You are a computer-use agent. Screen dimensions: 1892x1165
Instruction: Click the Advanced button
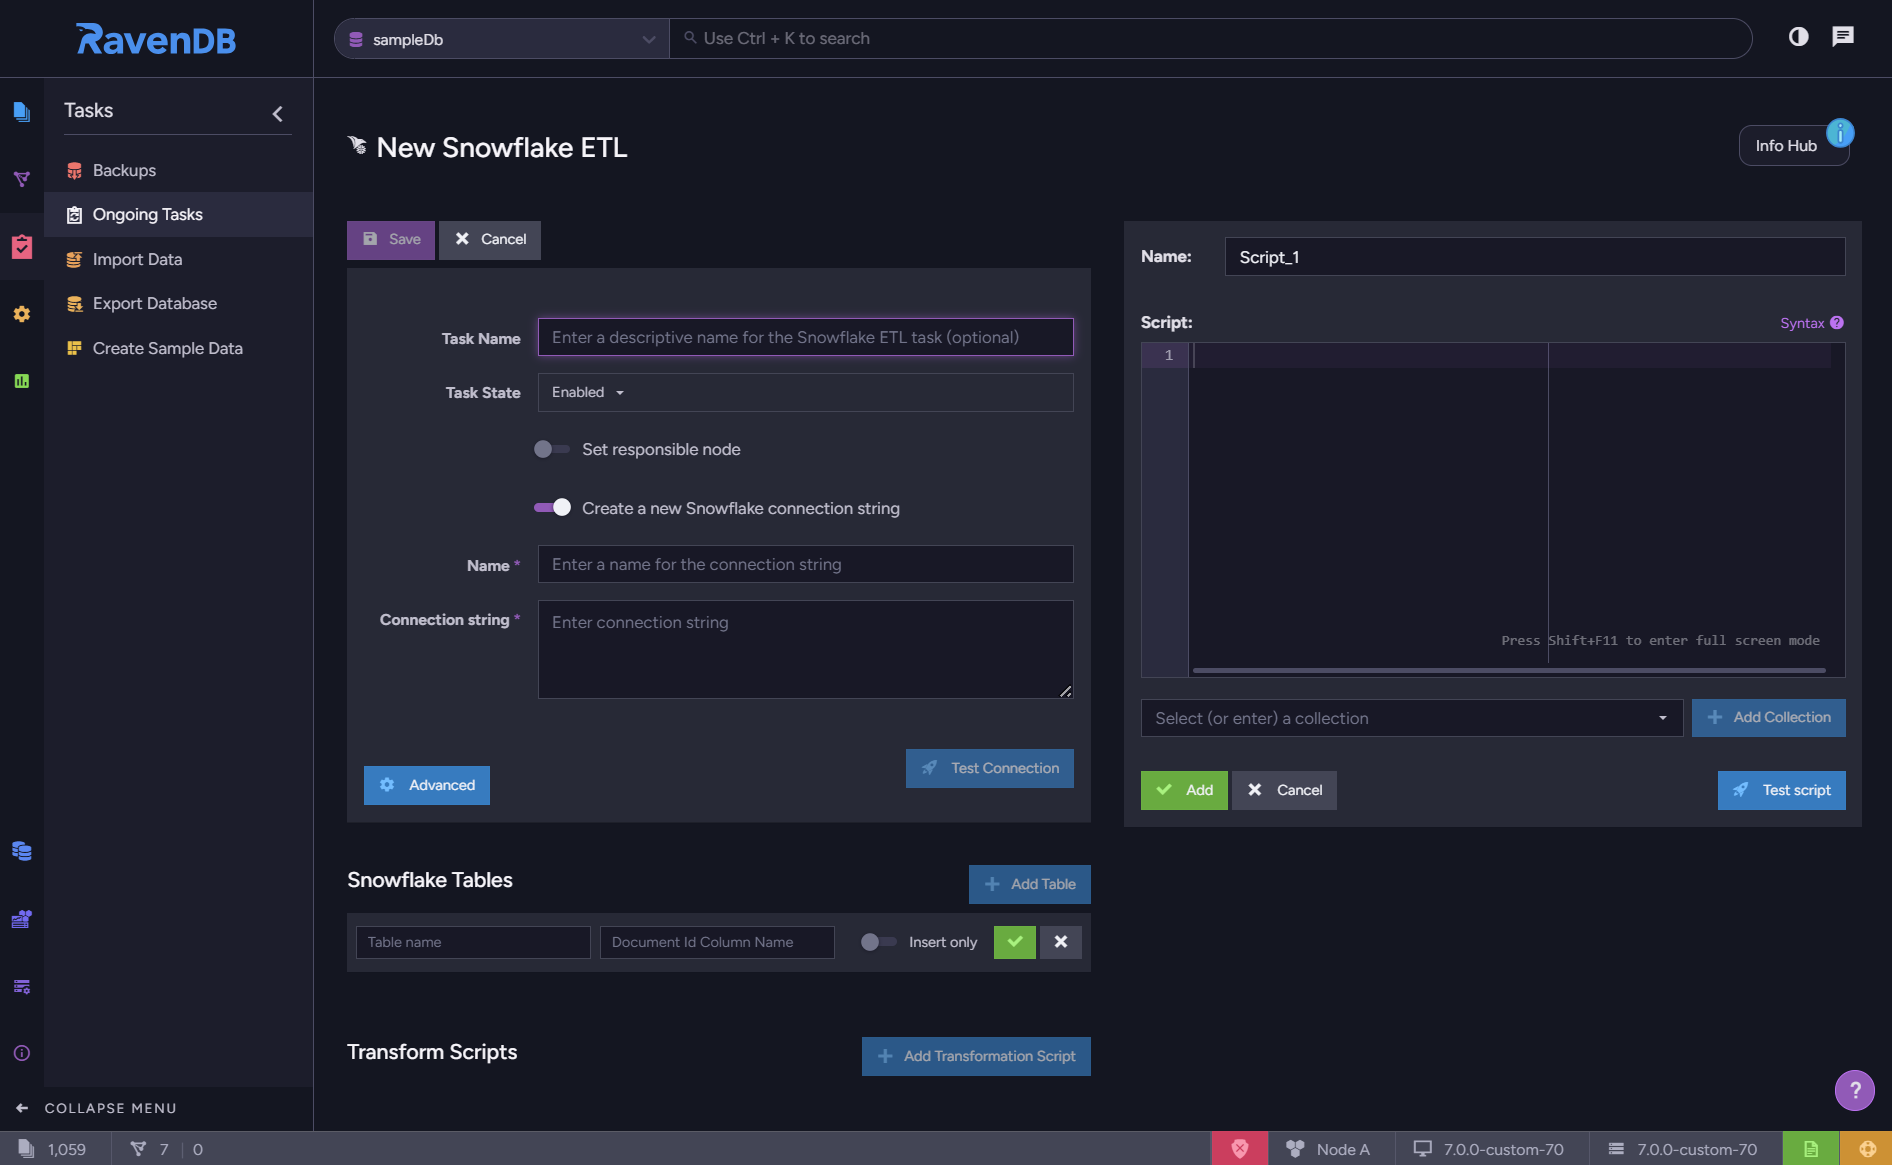pyautogui.click(x=427, y=785)
